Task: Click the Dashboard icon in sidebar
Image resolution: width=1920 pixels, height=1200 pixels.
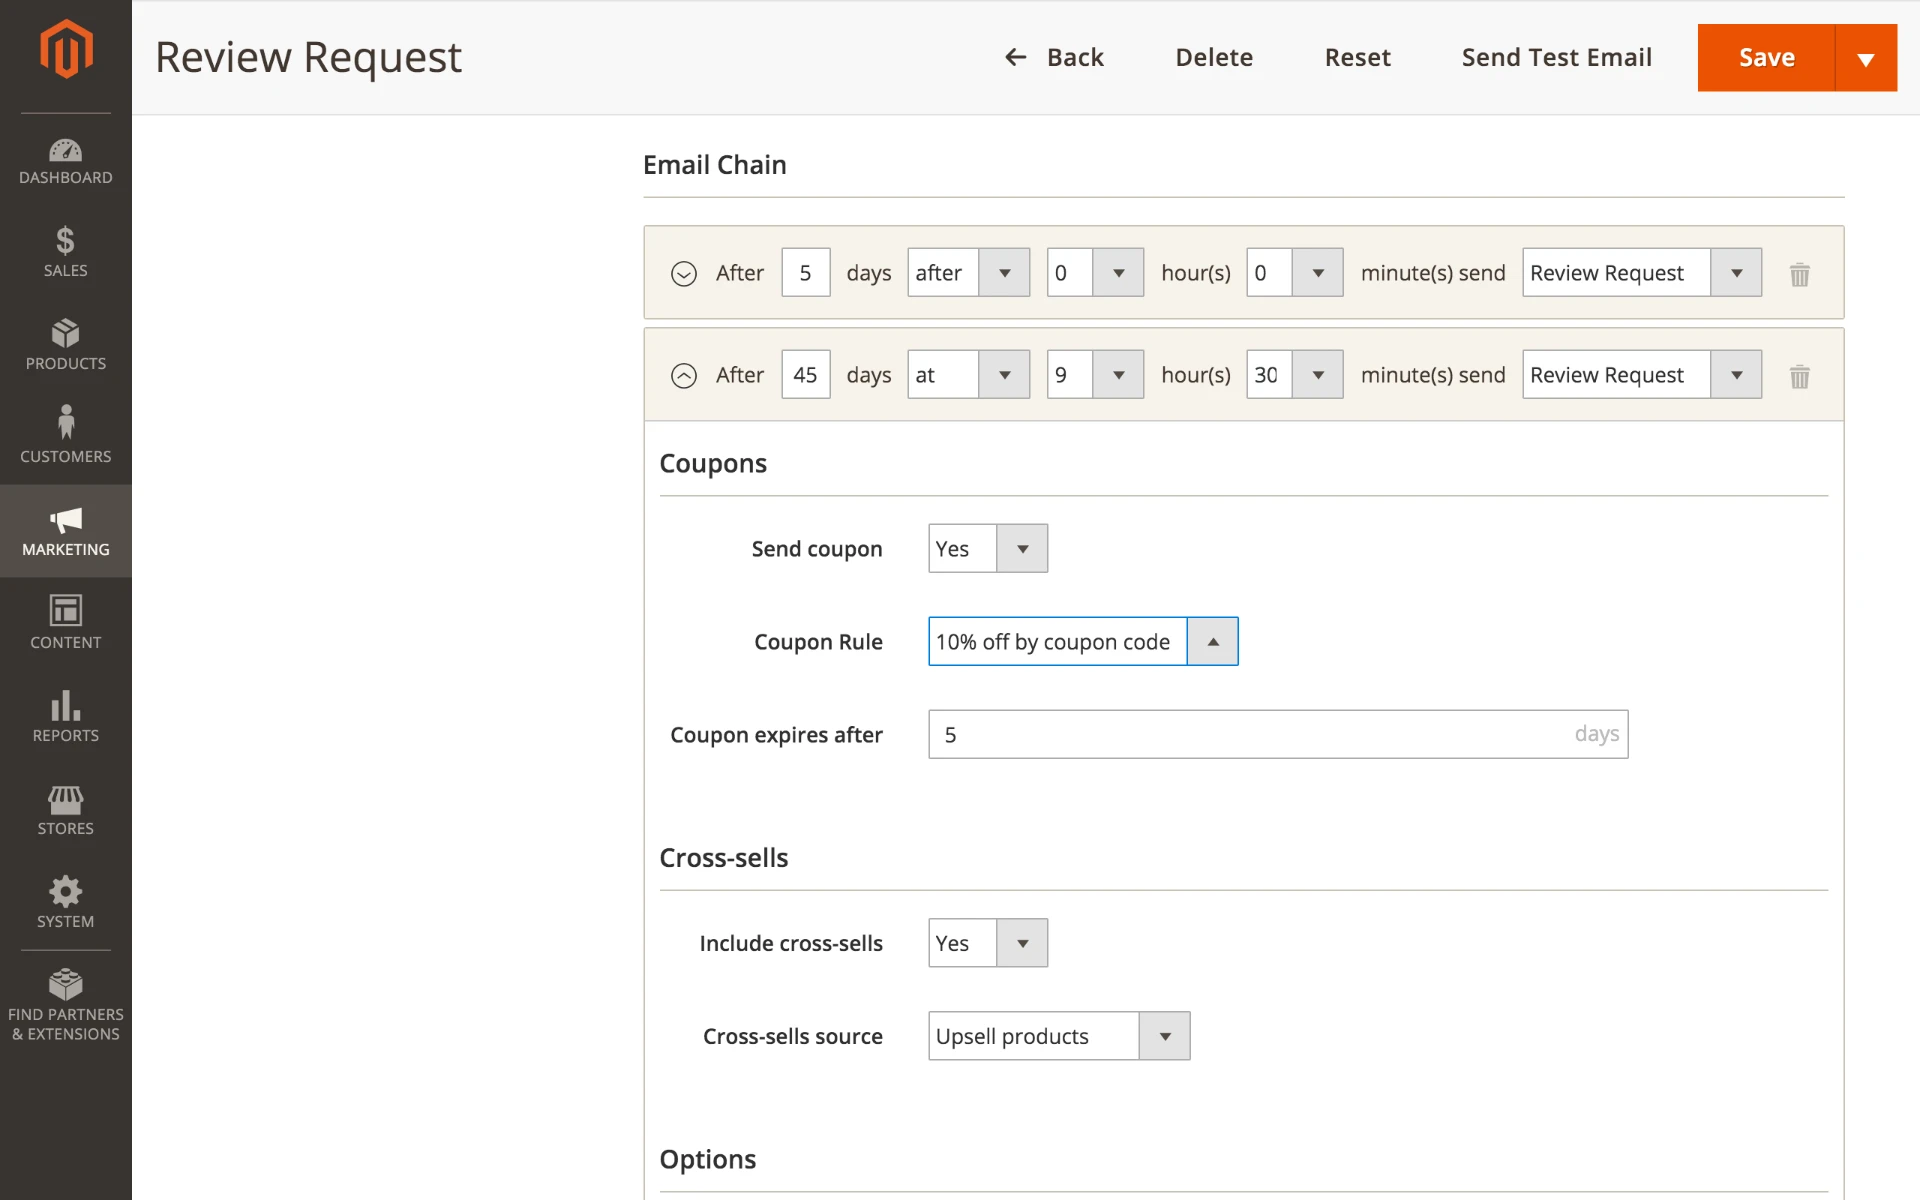Action: 64,156
